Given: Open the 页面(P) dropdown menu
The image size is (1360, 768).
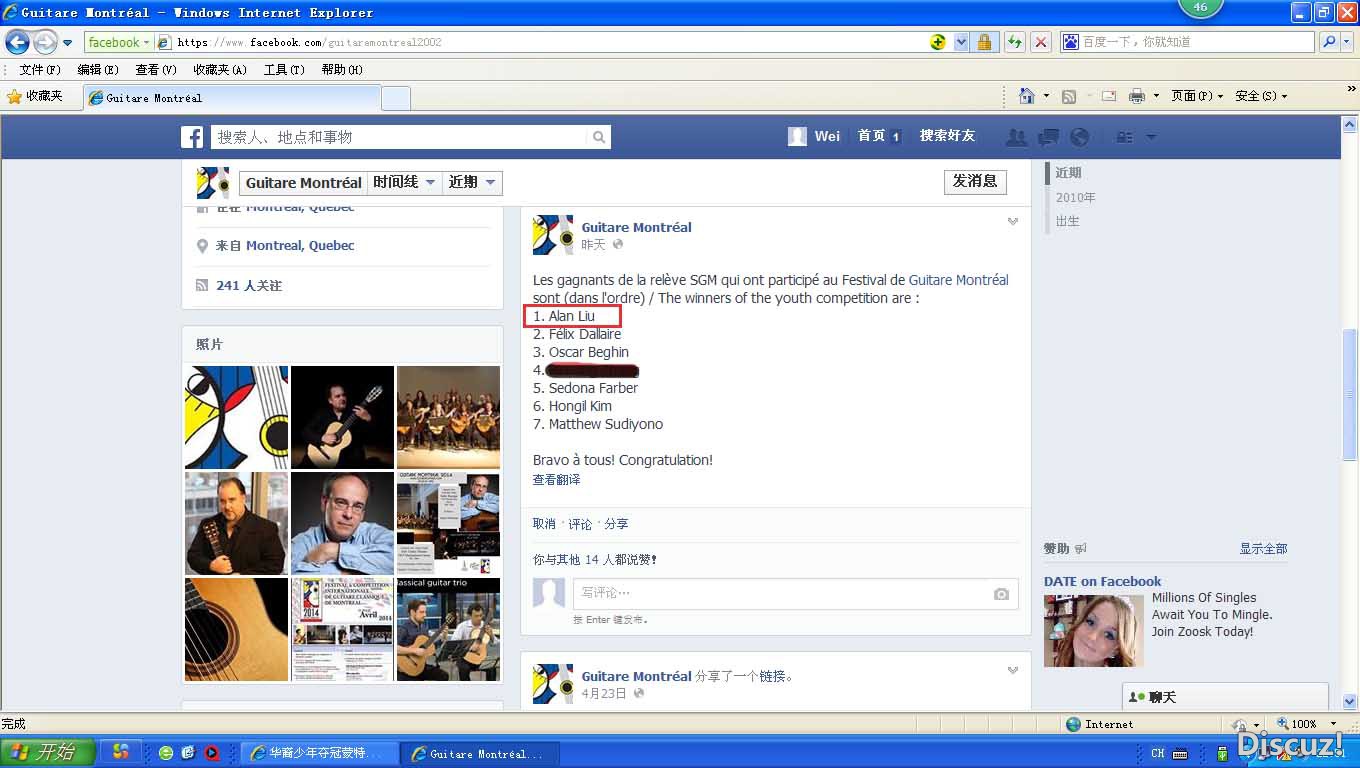Looking at the screenshot, I should [1196, 96].
